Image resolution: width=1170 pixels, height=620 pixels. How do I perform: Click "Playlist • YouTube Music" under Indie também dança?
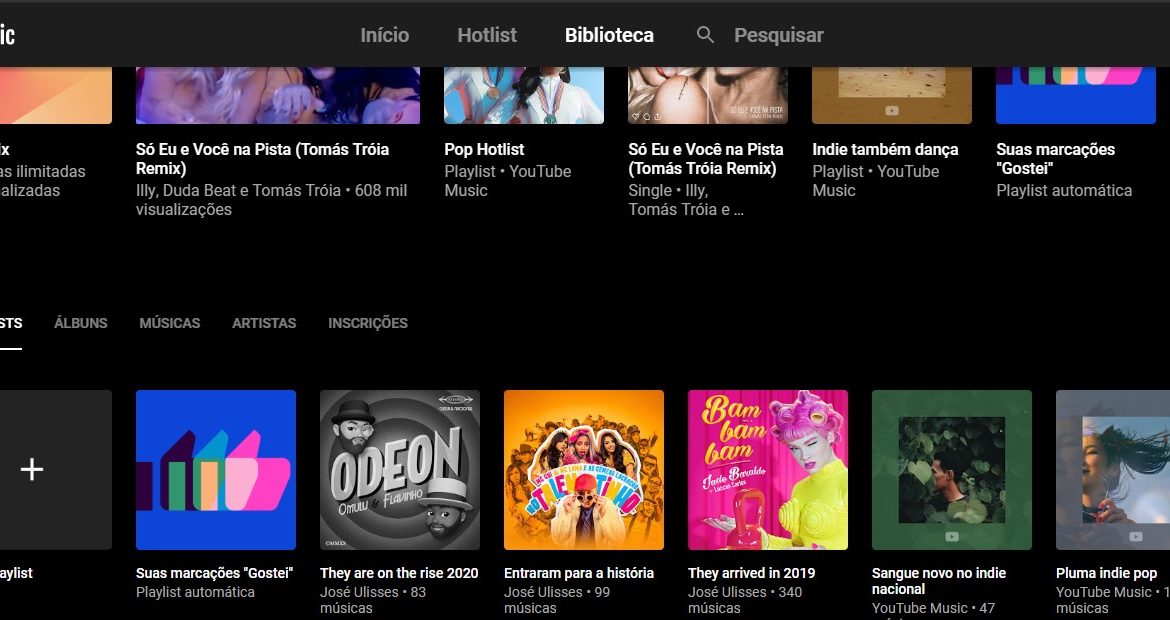click(x=875, y=181)
